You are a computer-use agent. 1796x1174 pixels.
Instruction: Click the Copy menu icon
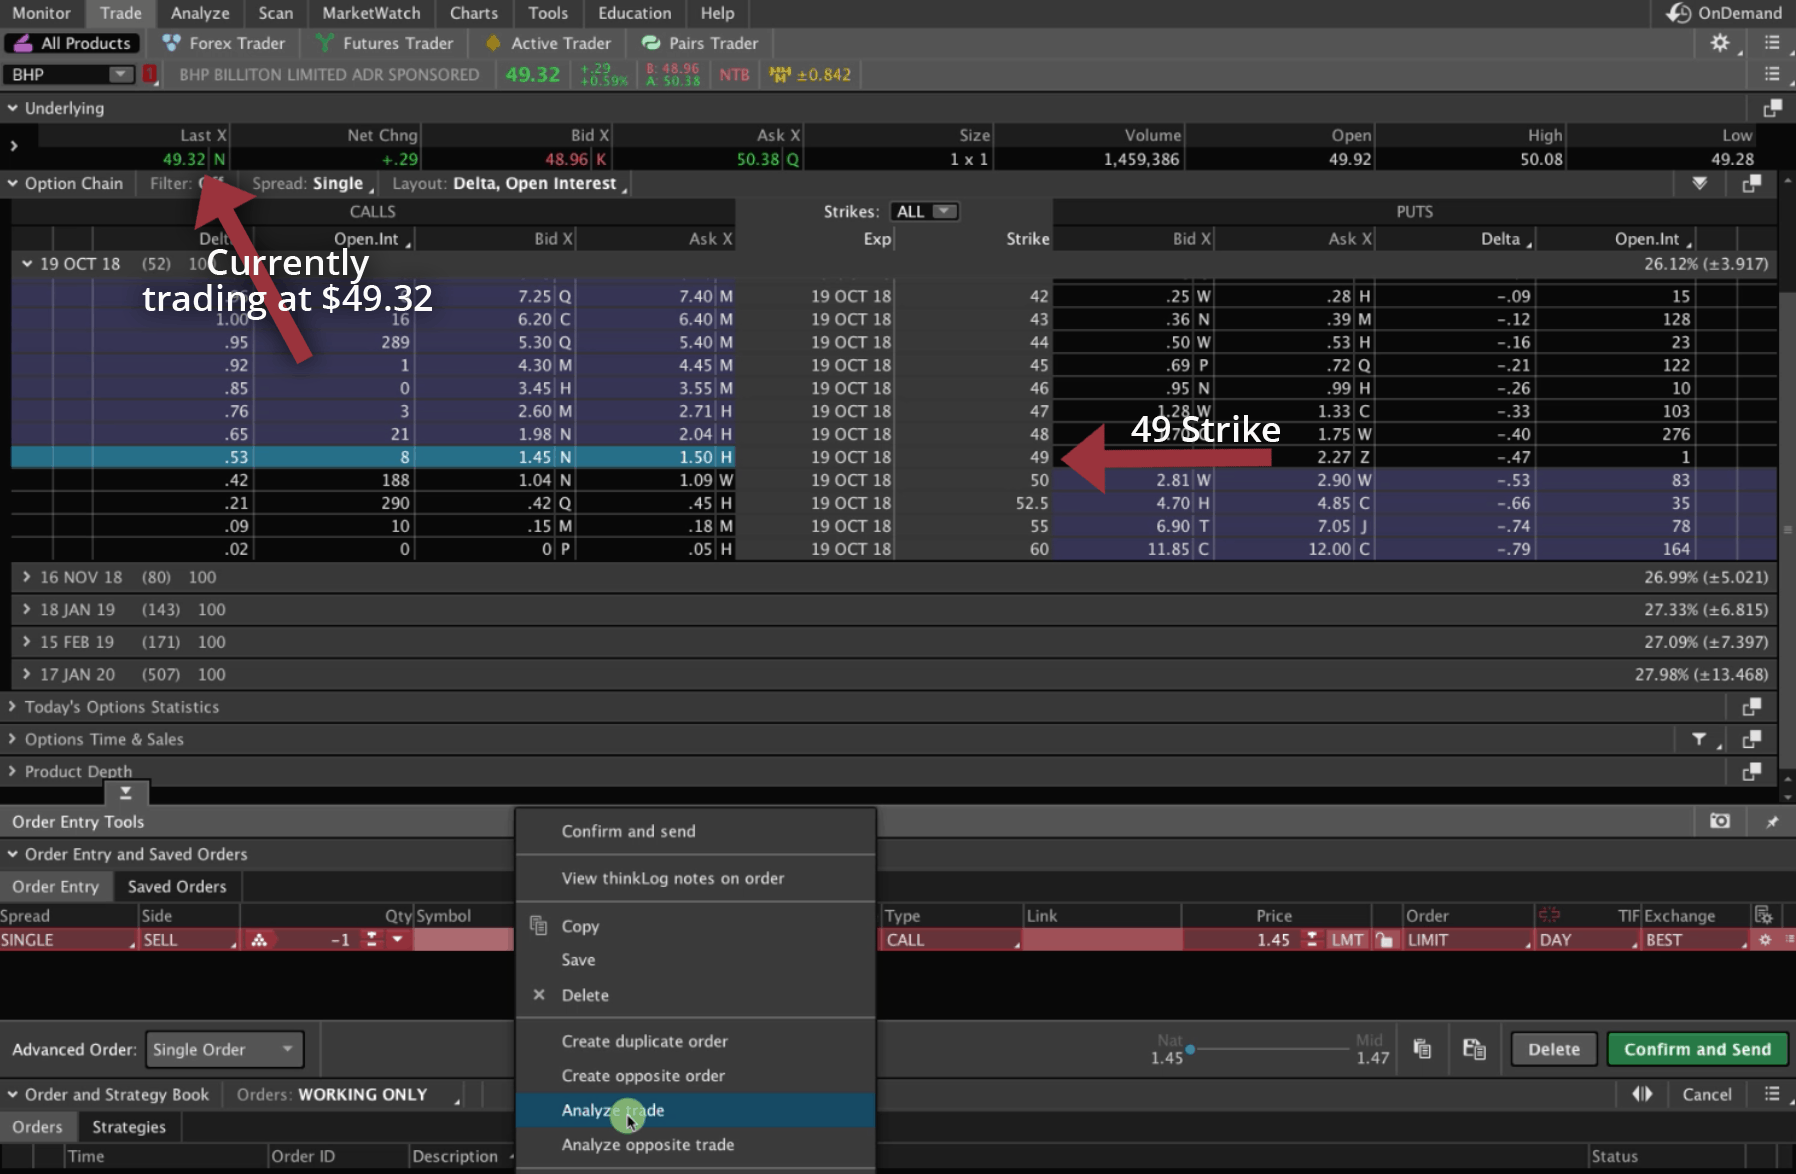click(538, 926)
